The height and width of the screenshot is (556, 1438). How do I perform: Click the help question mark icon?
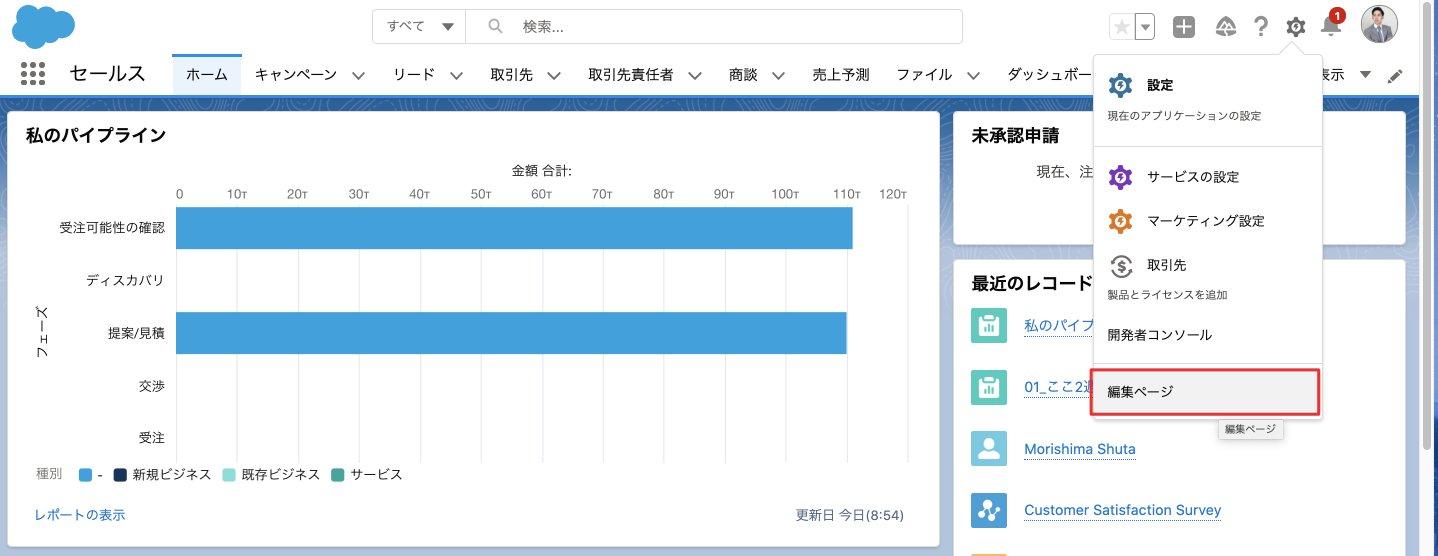tap(1261, 27)
